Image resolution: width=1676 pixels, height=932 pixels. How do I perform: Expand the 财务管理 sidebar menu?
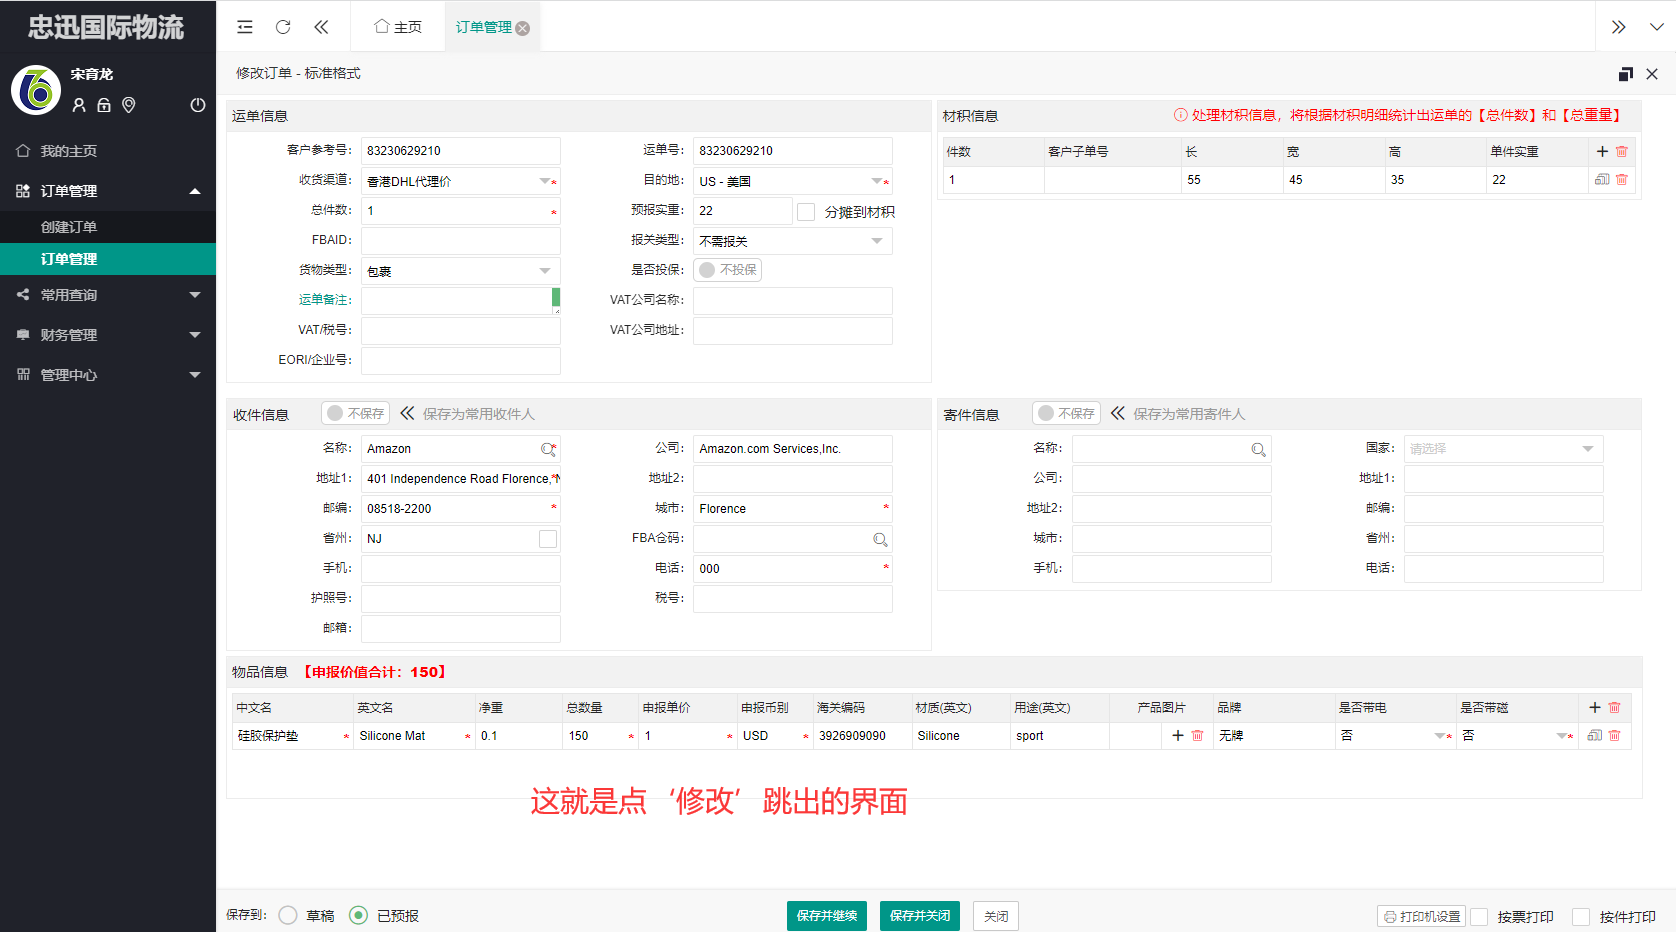tap(108, 335)
